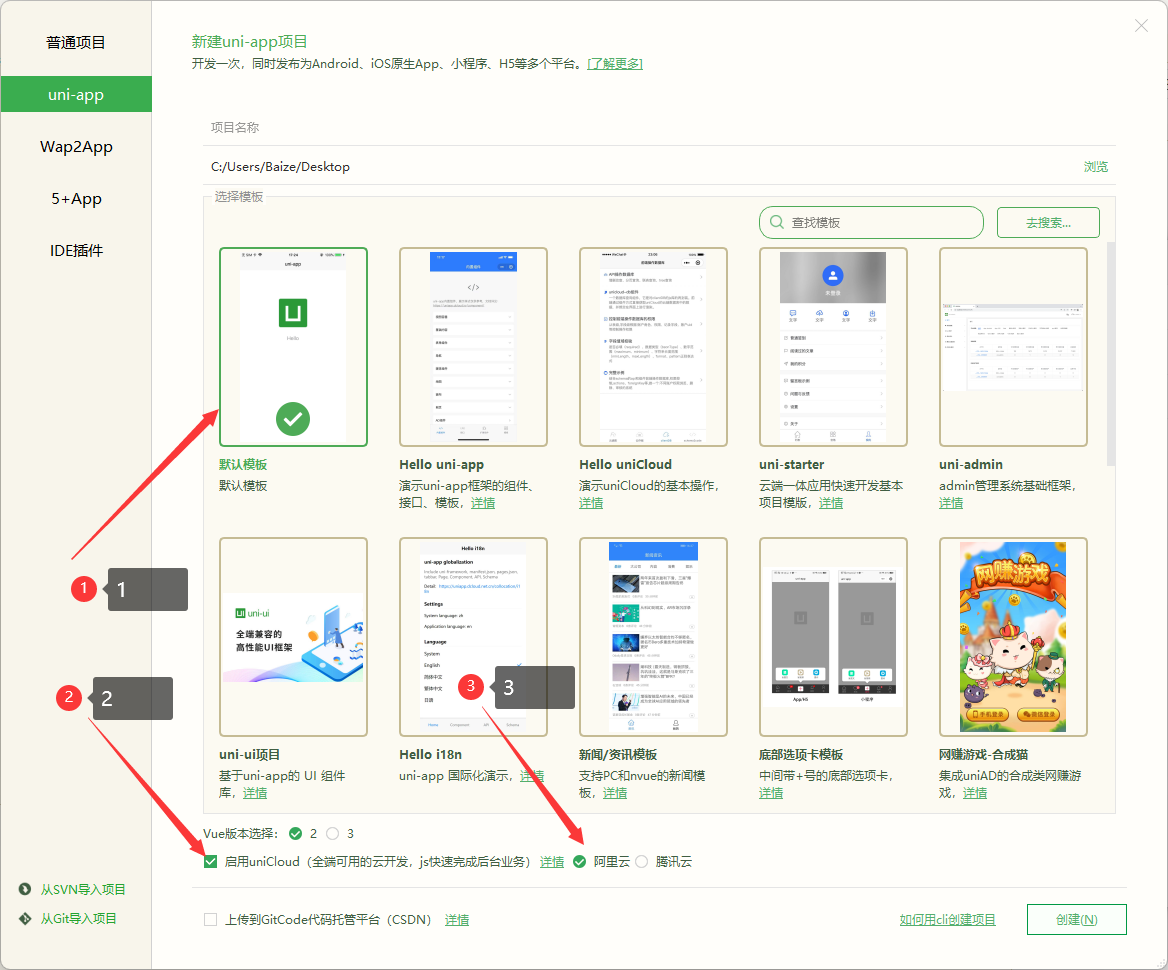Select the 网赚游戏-合成猫 template thumbnail
The width and height of the screenshot is (1168, 970).
1013,637
